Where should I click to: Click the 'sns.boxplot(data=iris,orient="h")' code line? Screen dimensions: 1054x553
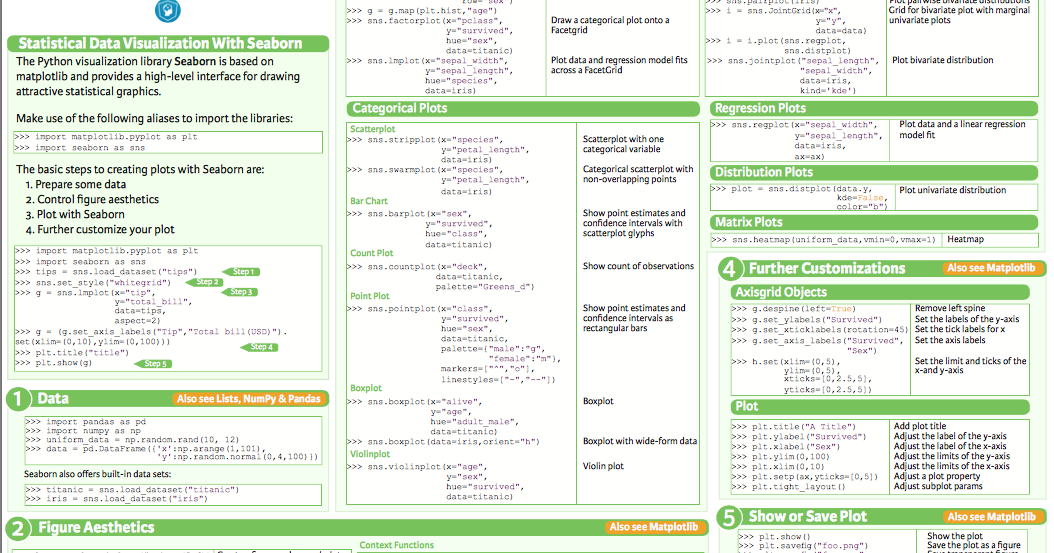[x=443, y=442]
